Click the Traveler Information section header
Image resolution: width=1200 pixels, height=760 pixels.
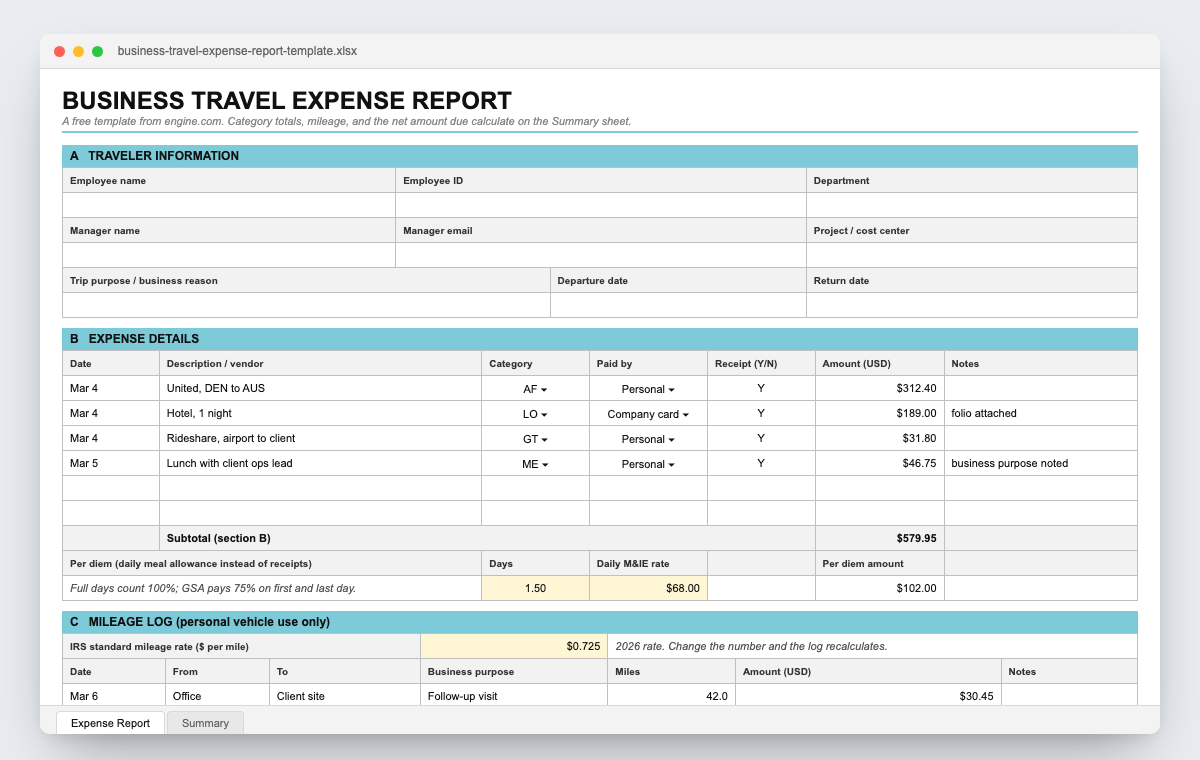click(600, 156)
